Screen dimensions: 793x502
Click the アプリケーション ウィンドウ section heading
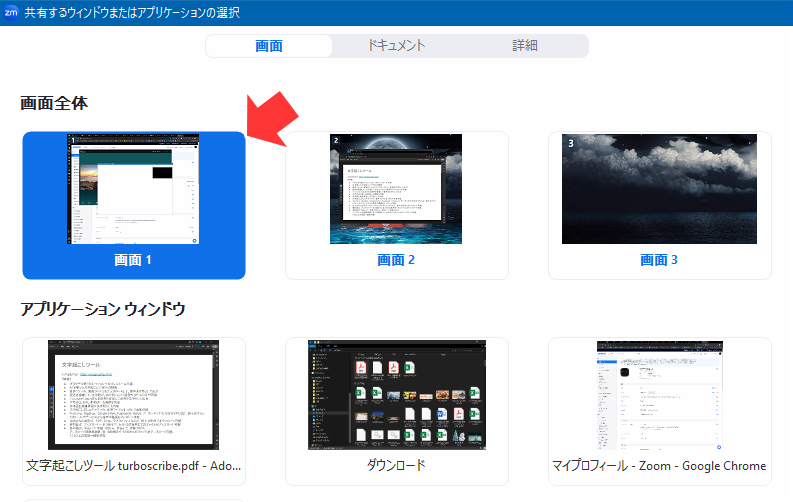coord(102,309)
